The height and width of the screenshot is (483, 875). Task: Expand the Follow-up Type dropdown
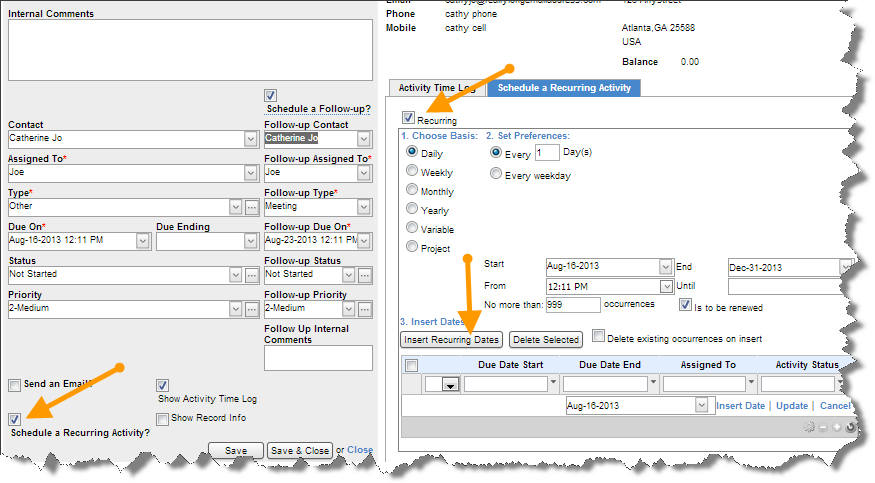point(364,207)
